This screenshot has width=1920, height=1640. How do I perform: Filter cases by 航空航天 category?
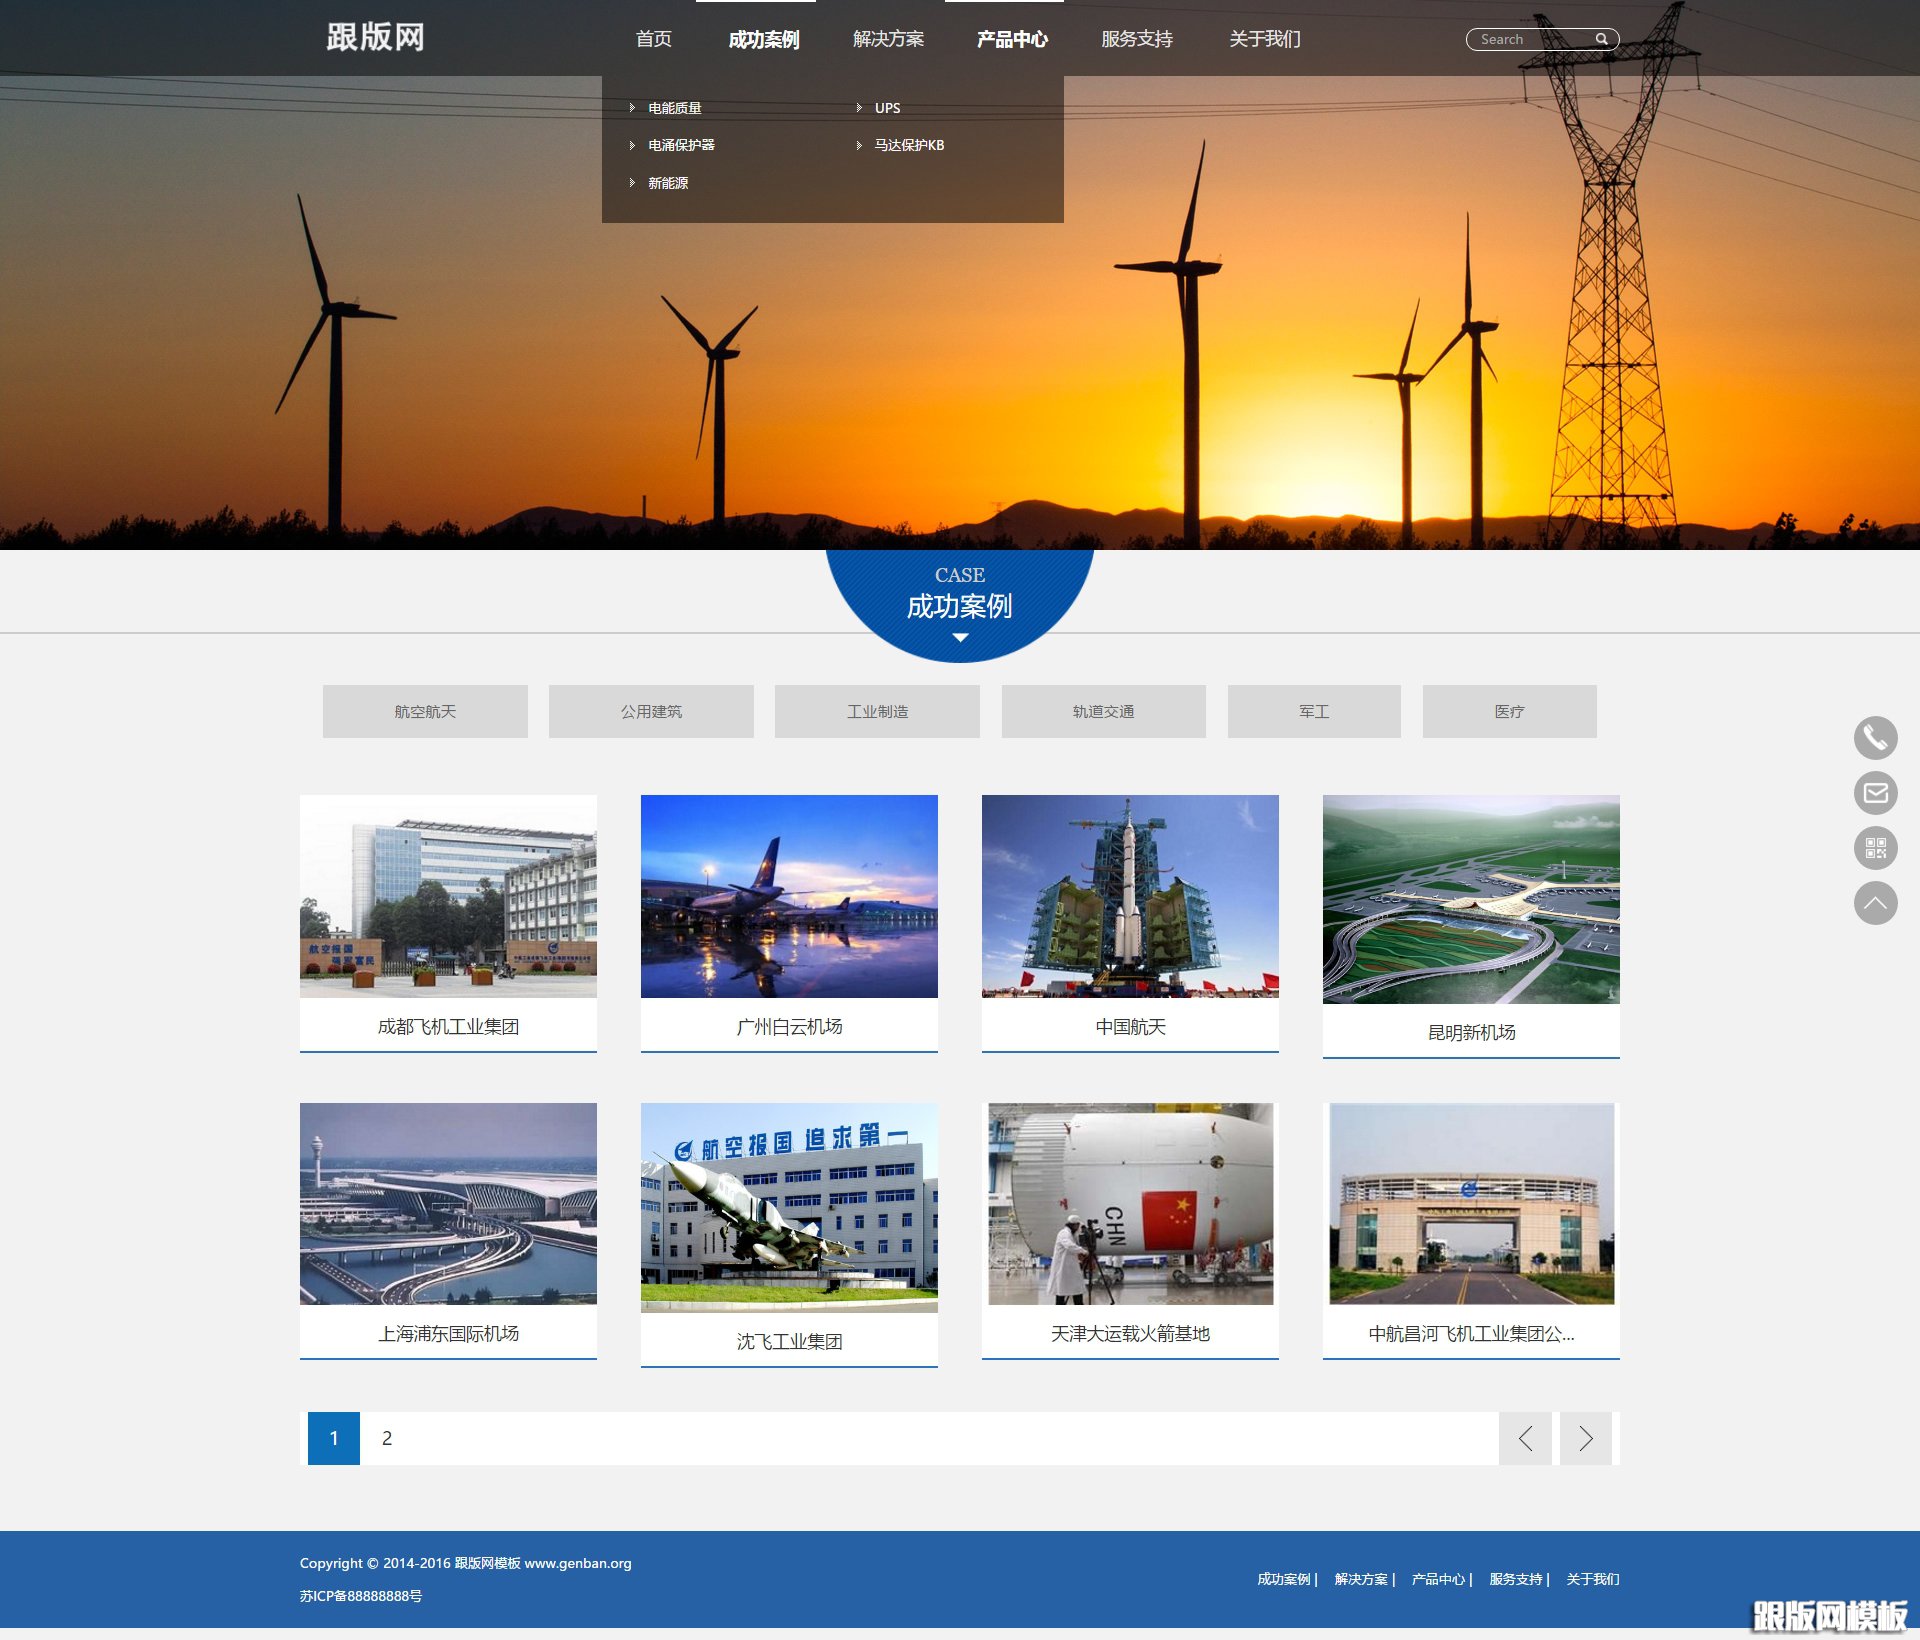coord(425,711)
